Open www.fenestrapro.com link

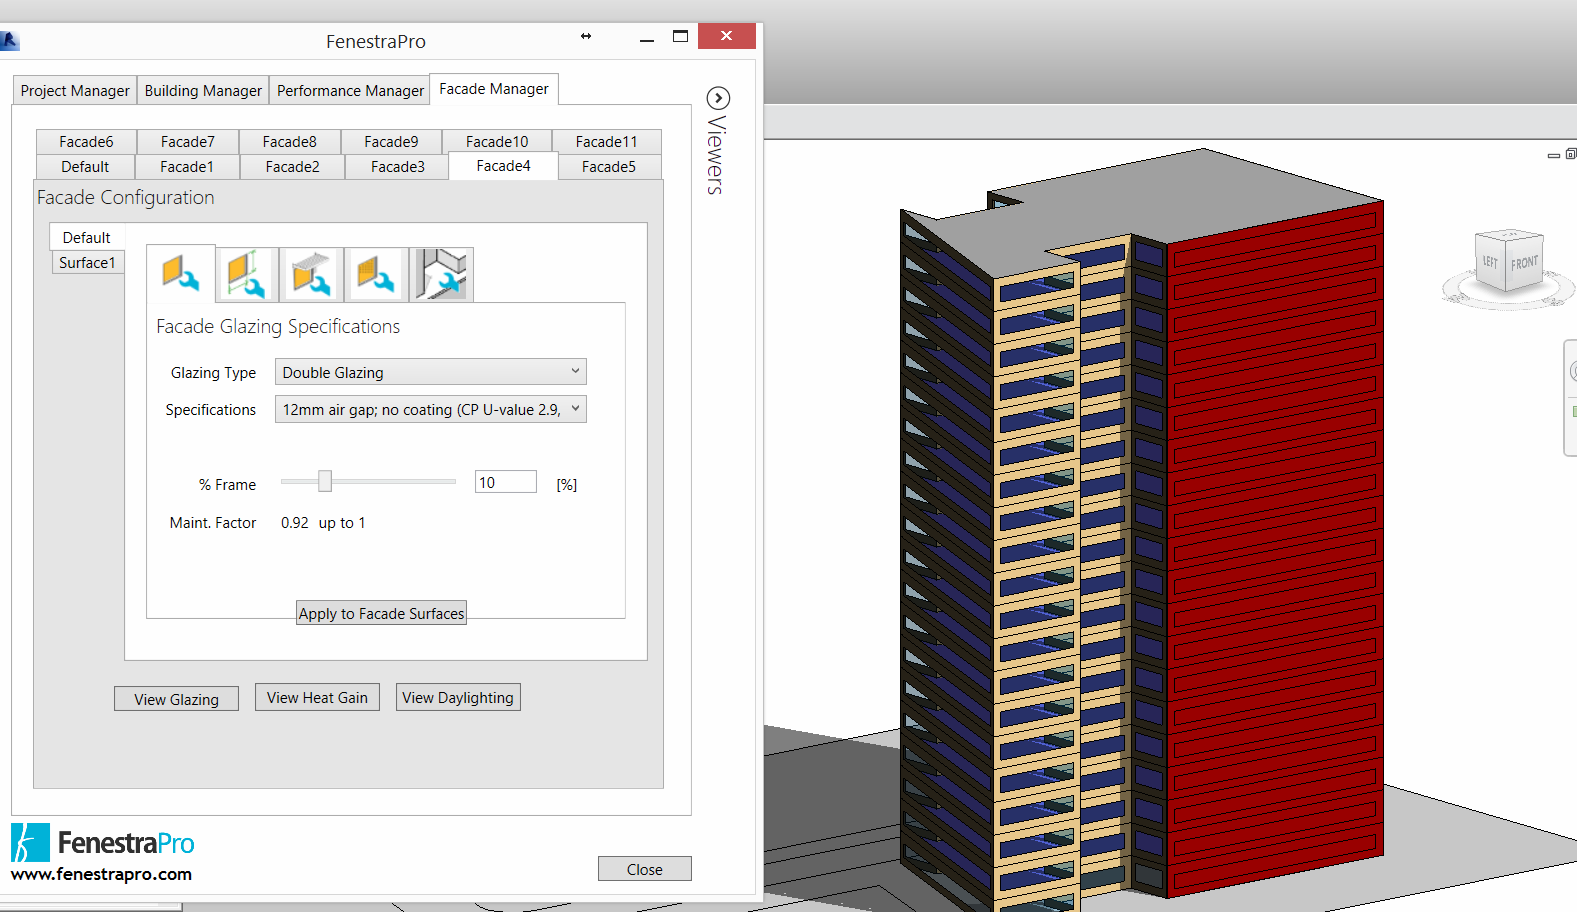(101, 874)
